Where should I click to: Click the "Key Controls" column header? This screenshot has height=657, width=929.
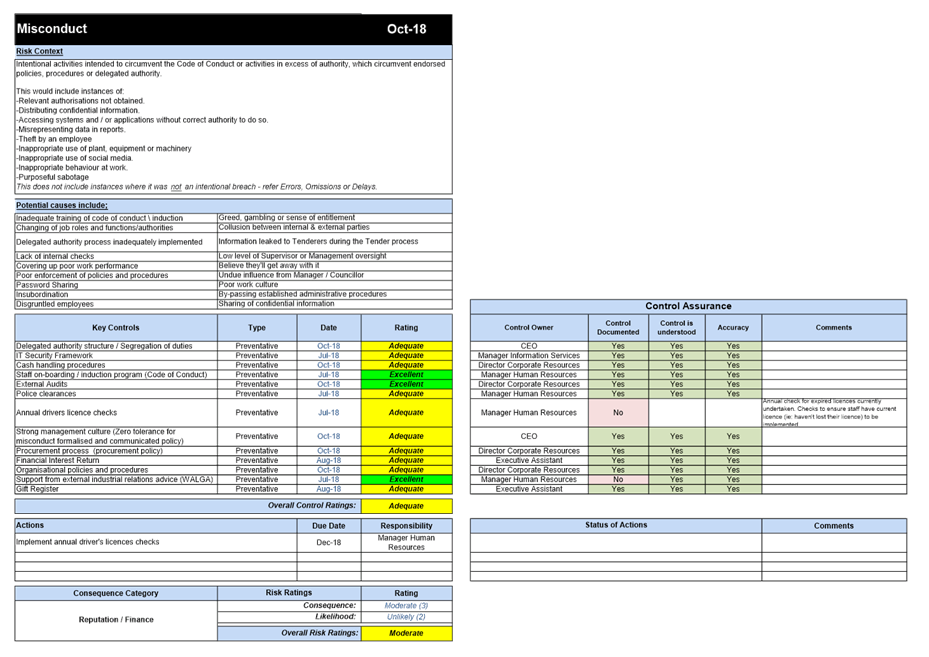[x=116, y=328]
